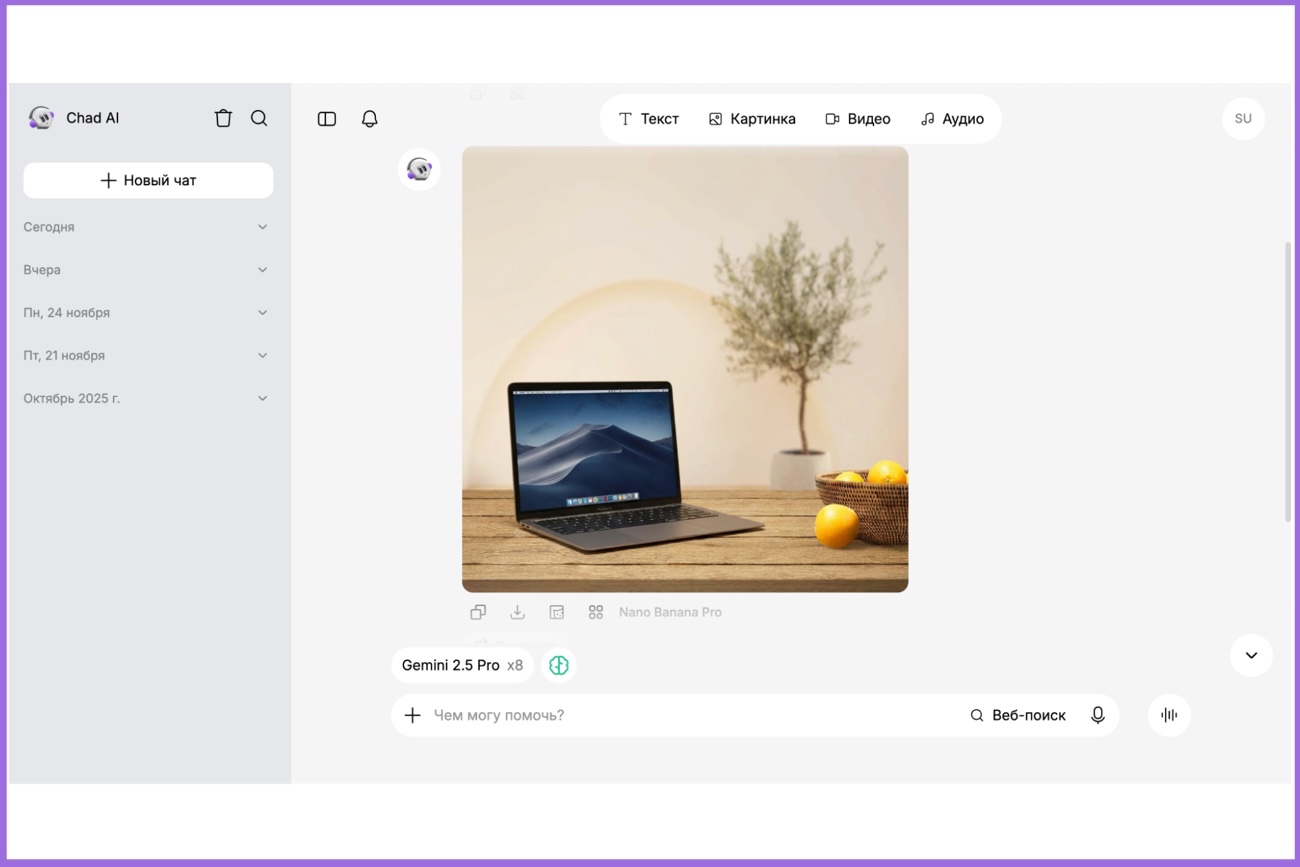This screenshot has width=1300, height=867.
Task: Switch to the Картинка tab
Action: point(752,119)
